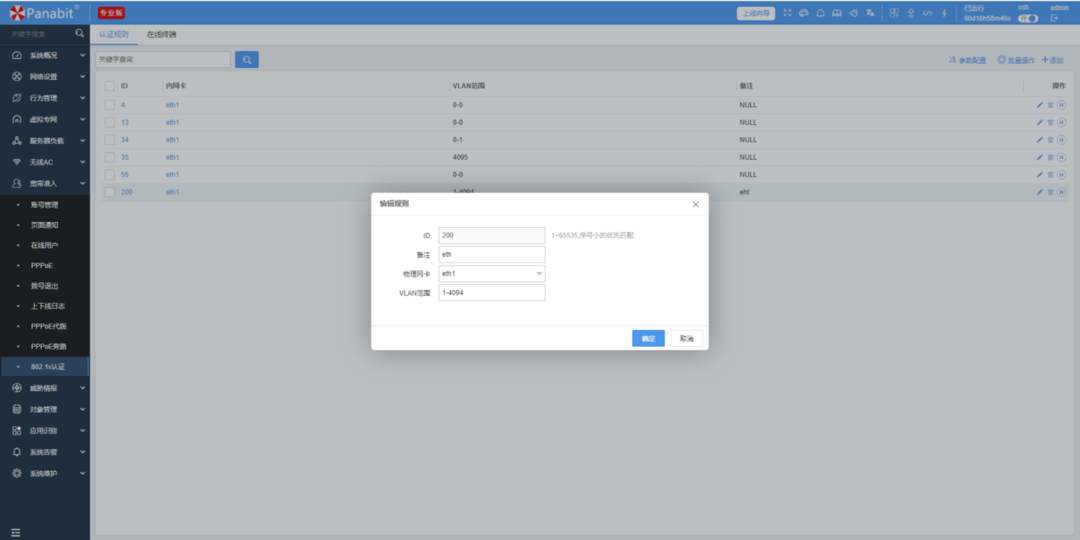The width and height of the screenshot is (1080, 540).
Task: Open 在线用户 in the sidebar submenu
Action: pos(44,245)
